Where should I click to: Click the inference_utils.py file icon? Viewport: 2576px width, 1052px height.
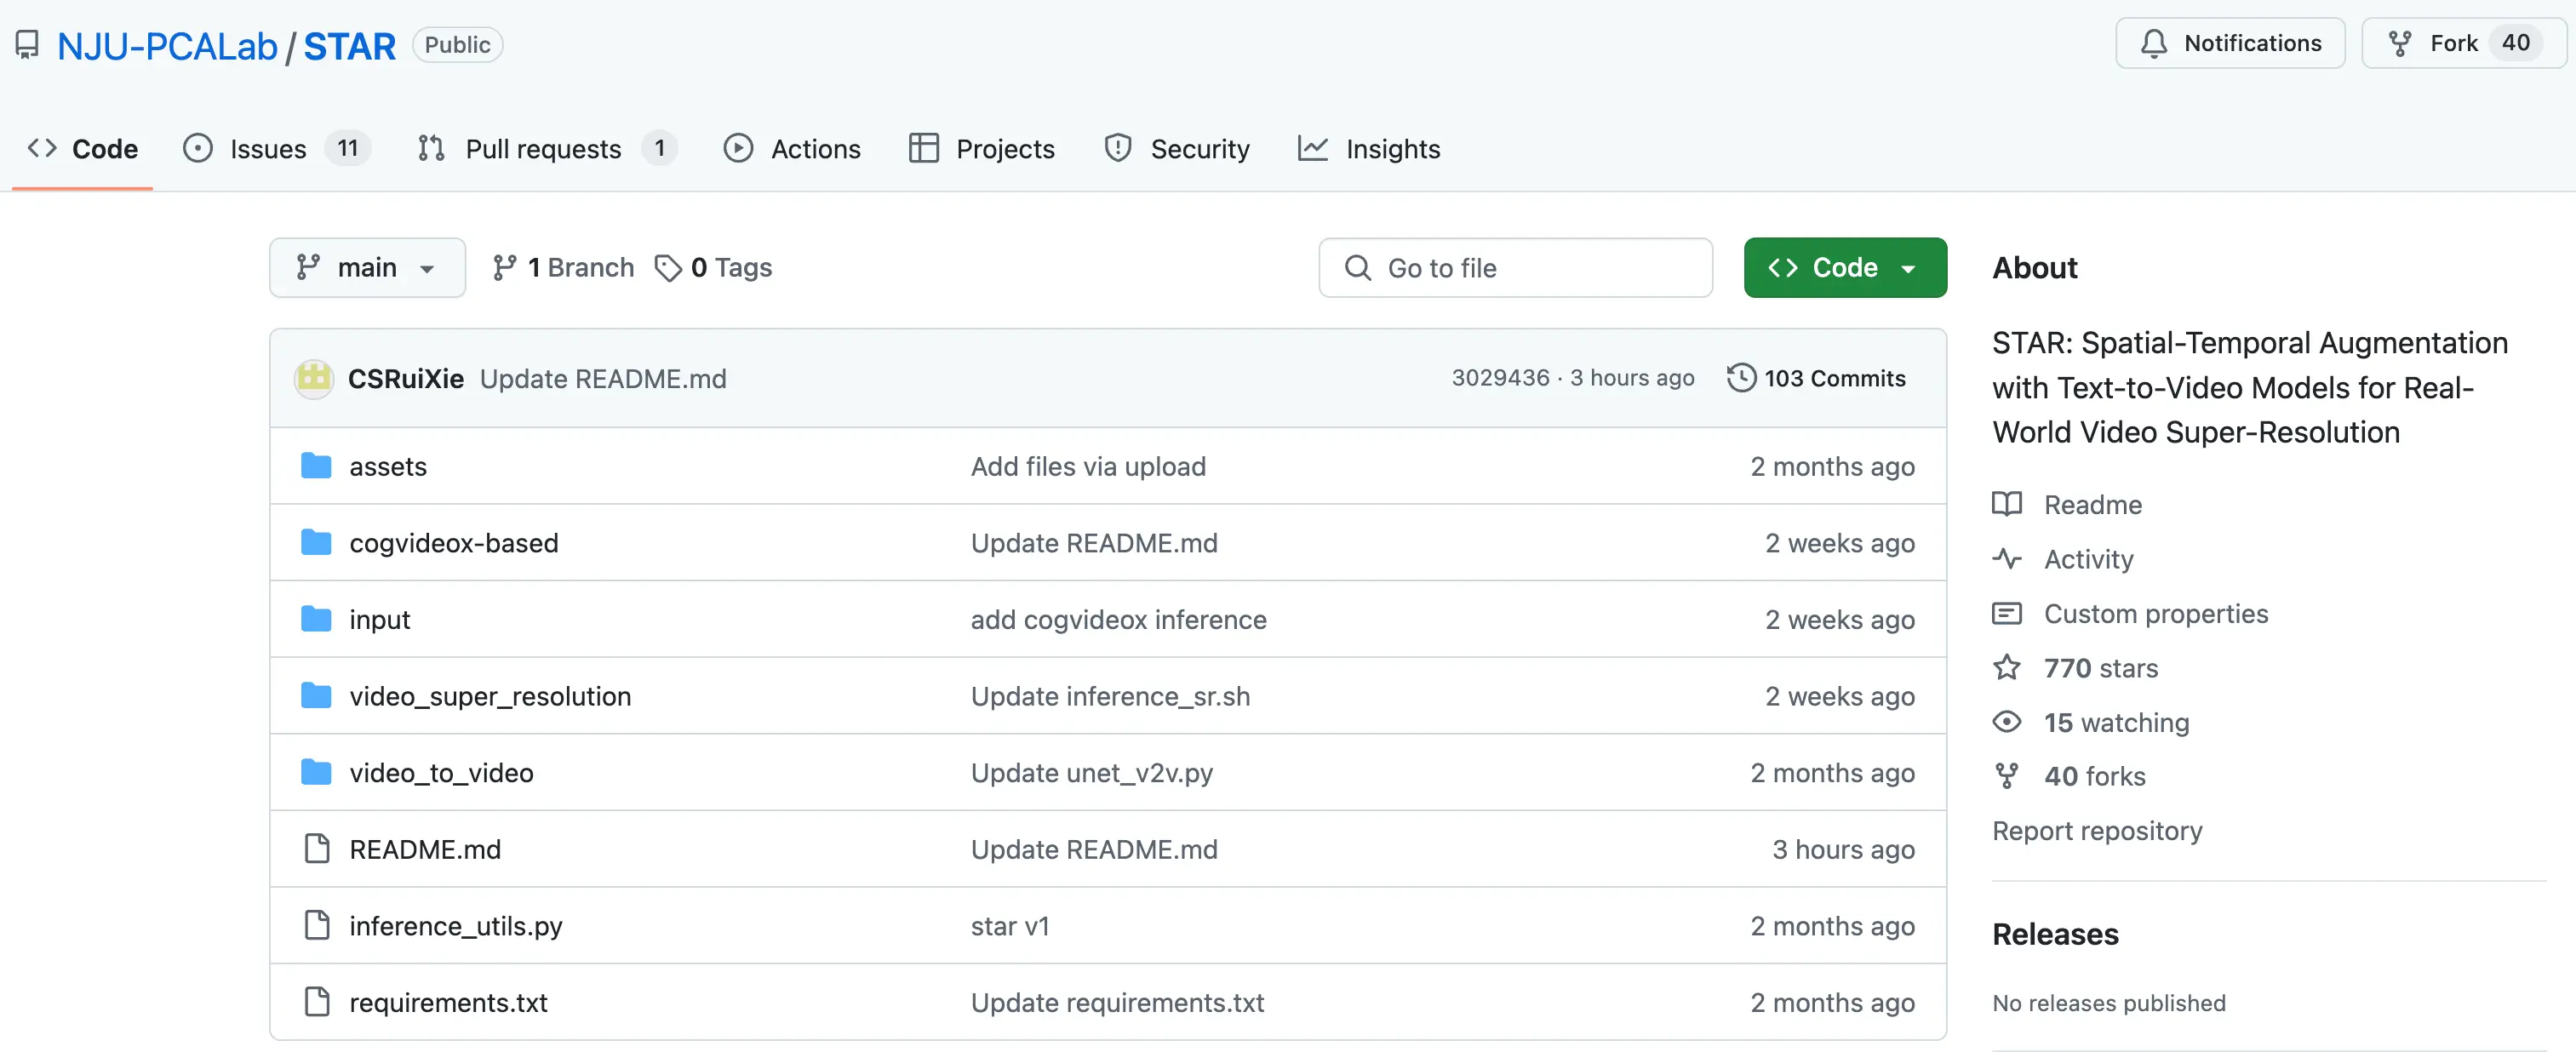[x=317, y=925]
